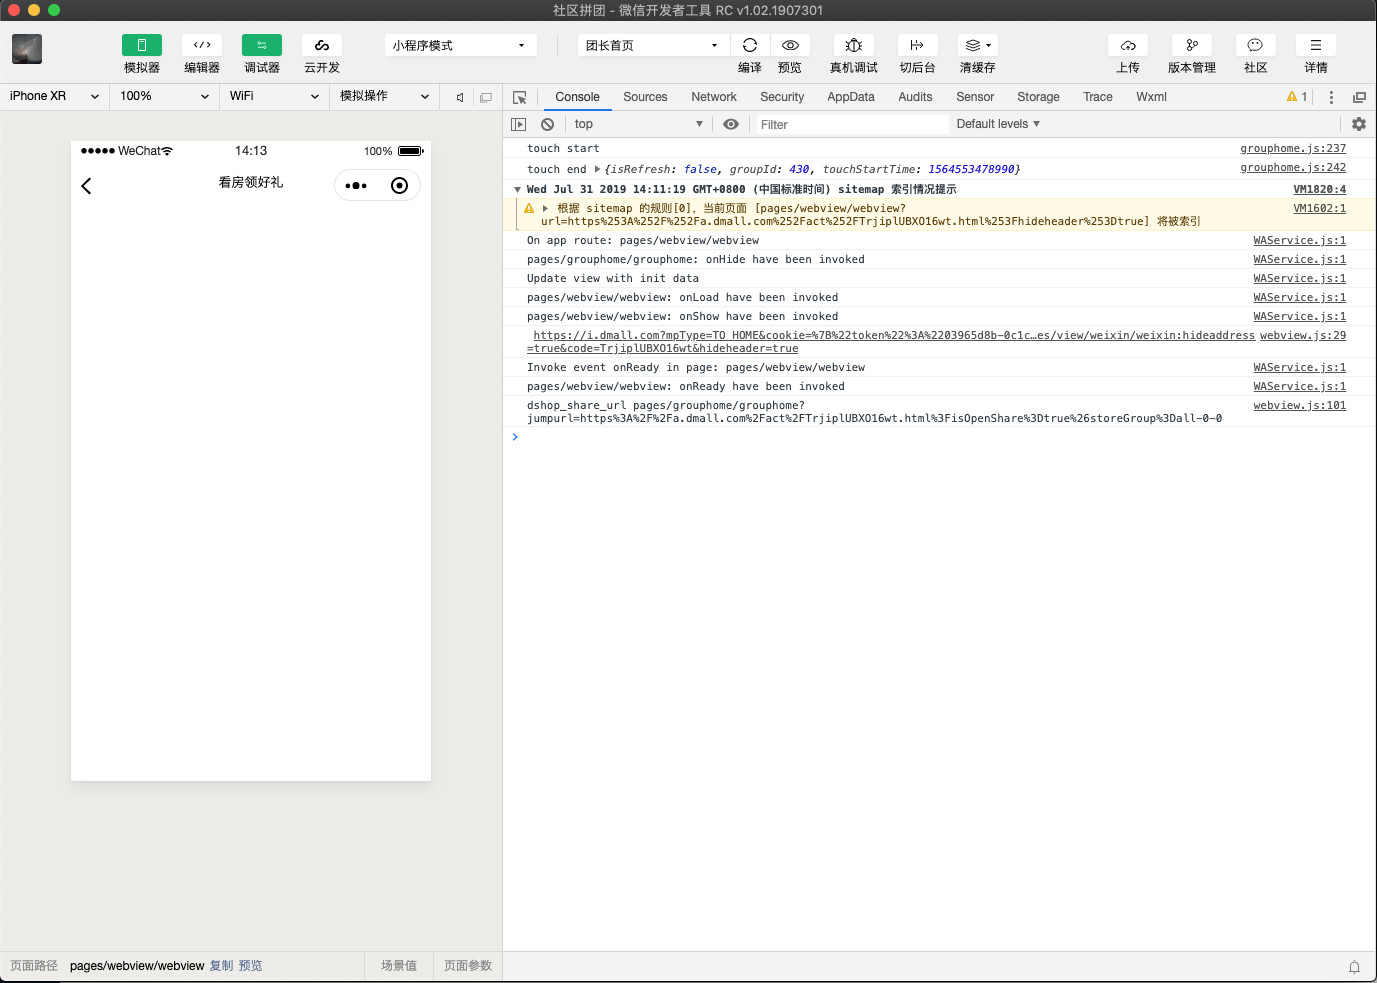Open the notification bell icon
Image resolution: width=1377 pixels, height=983 pixels.
click(x=1354, y=967)
